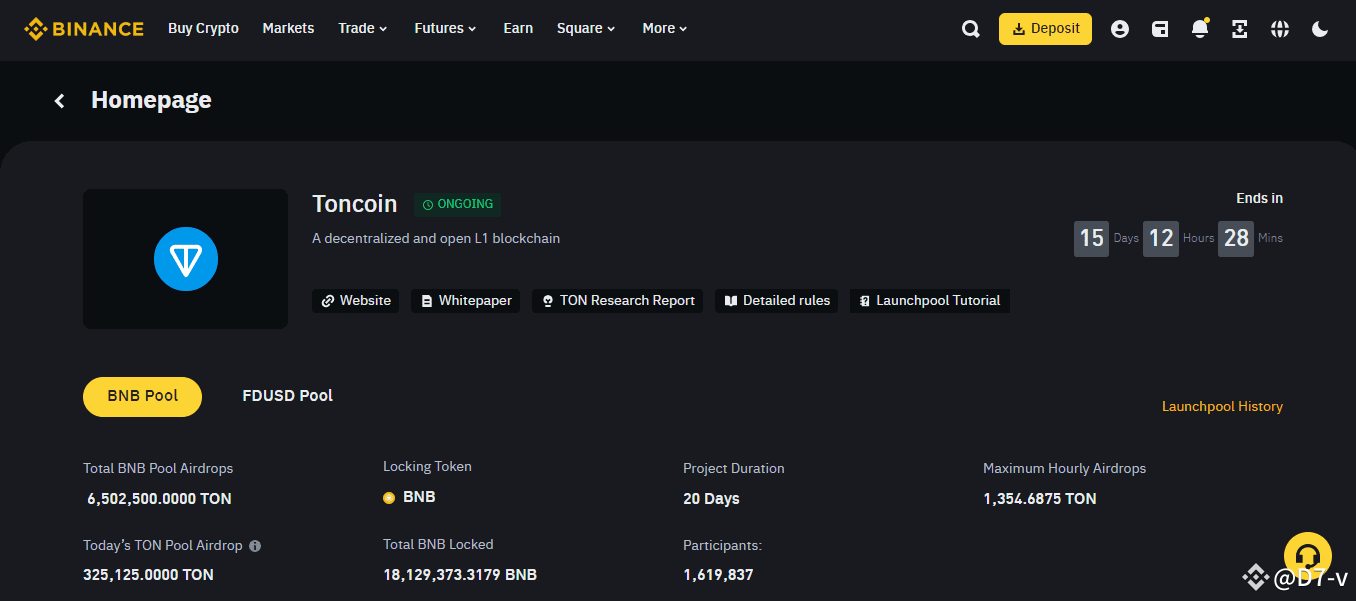1356x601 pixels.
Task: Expand the Trade dropdown menu
Action: 362,28
